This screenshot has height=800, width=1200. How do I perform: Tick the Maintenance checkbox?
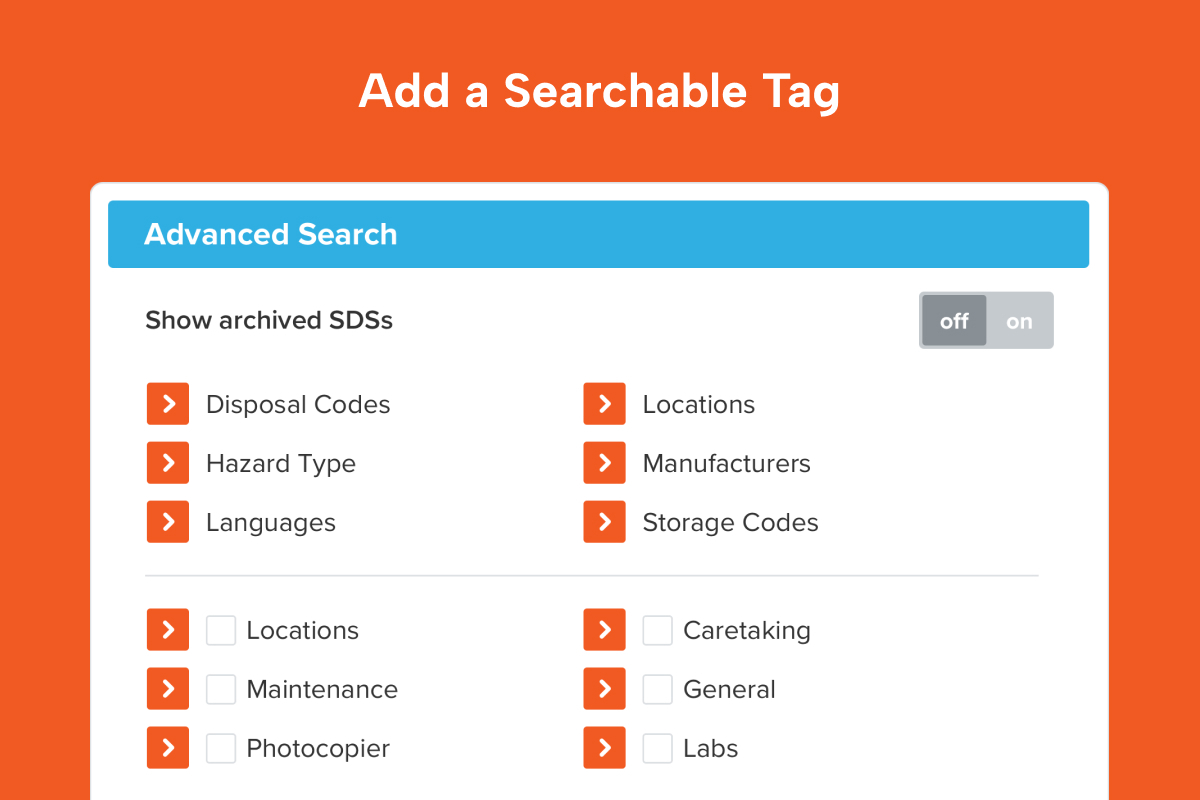221,689
